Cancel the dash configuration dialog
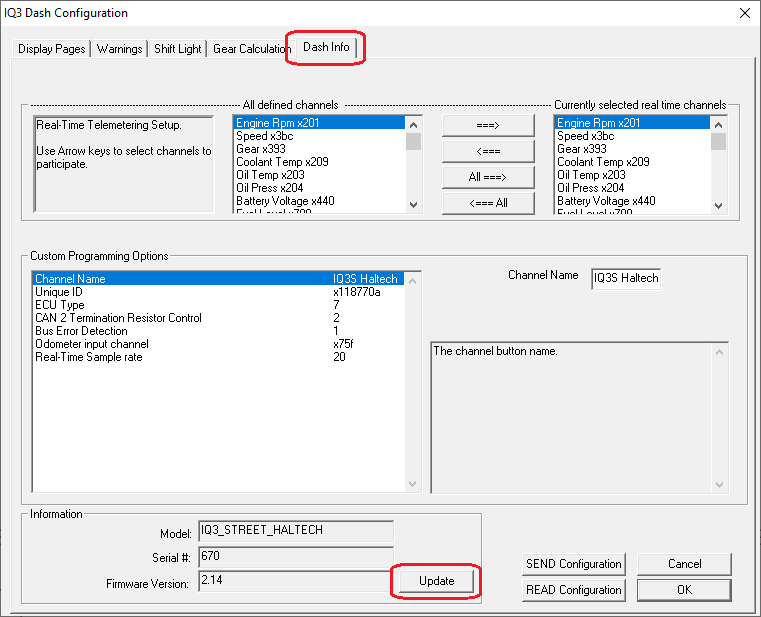761x617 pixels. [x=684, y=564]
